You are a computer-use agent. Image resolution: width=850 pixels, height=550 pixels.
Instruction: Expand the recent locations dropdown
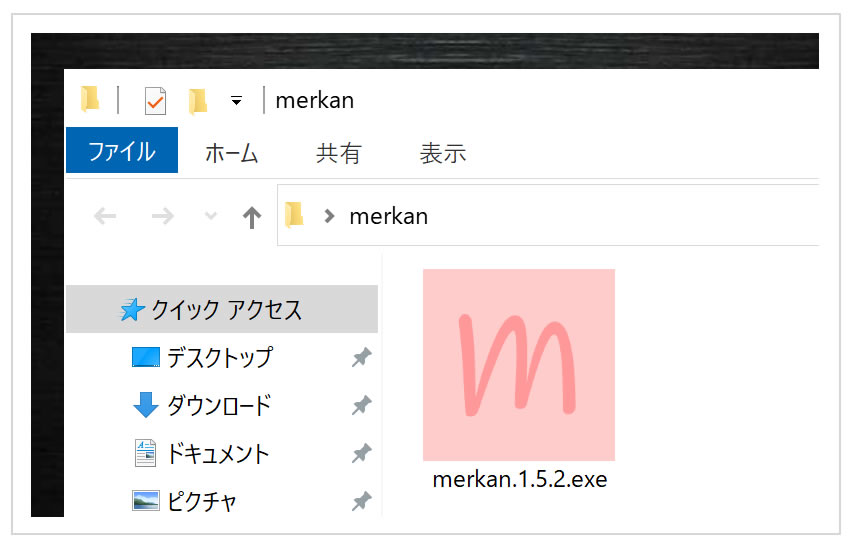[211, 216]
